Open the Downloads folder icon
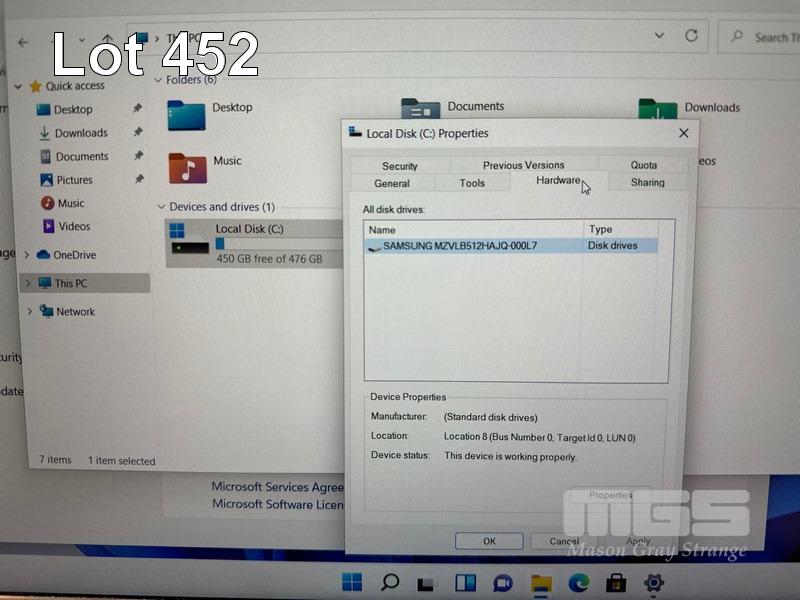This screenshot has height=600, width=800. coord(658,114)
